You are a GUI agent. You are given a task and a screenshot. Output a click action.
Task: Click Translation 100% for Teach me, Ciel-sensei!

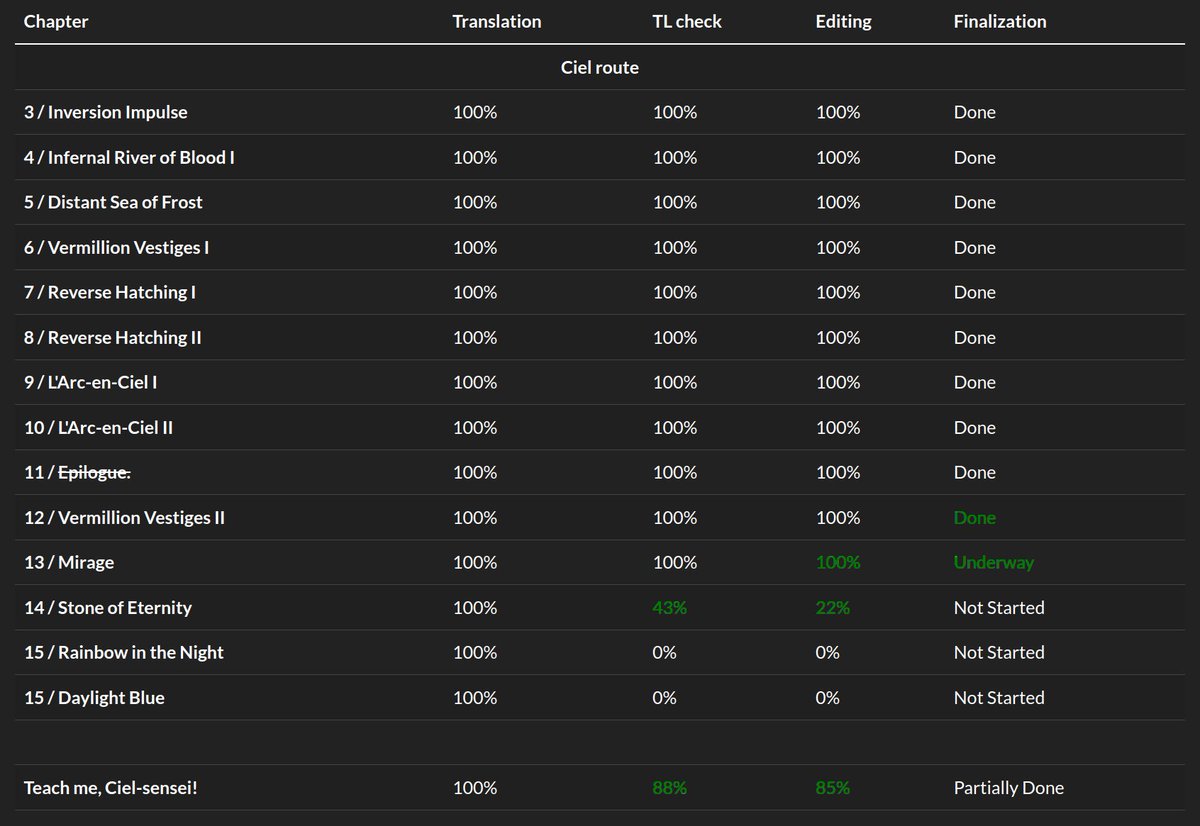[x=475, y=787]
